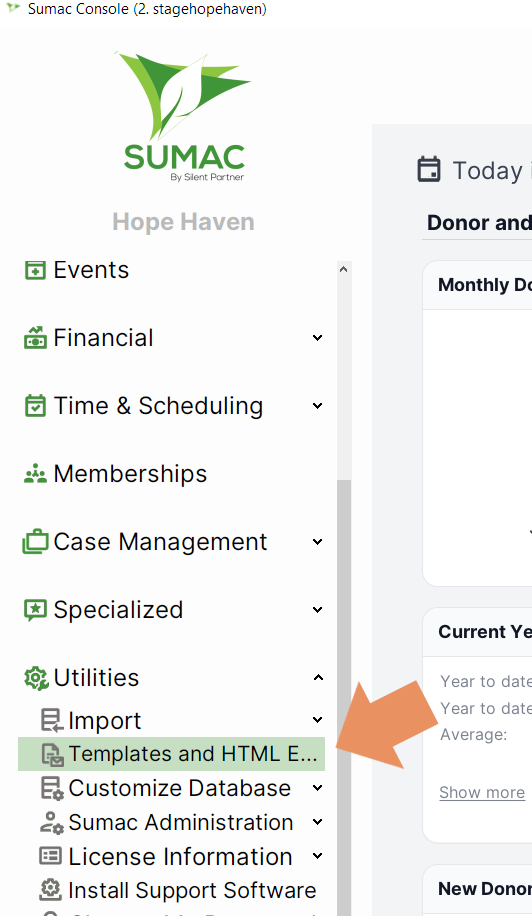Click the Today calendar icon
Viewport: 532px width, 916px height.
(429, 169)
